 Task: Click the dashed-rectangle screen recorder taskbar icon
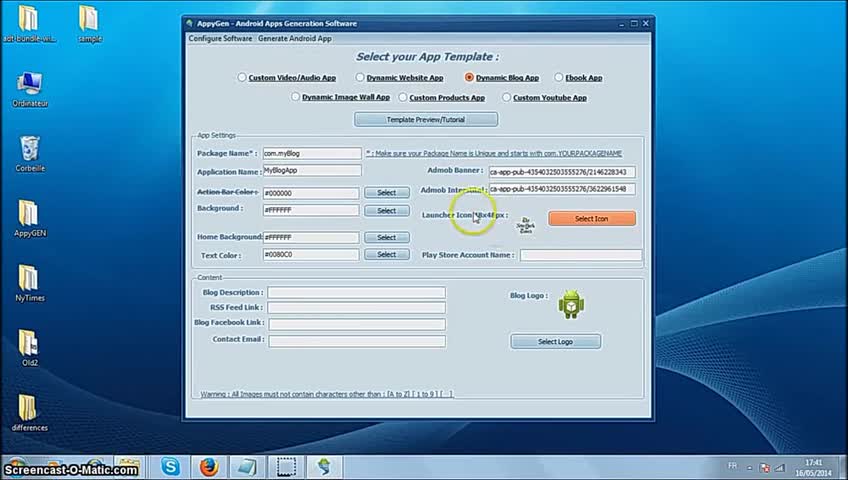286,466
